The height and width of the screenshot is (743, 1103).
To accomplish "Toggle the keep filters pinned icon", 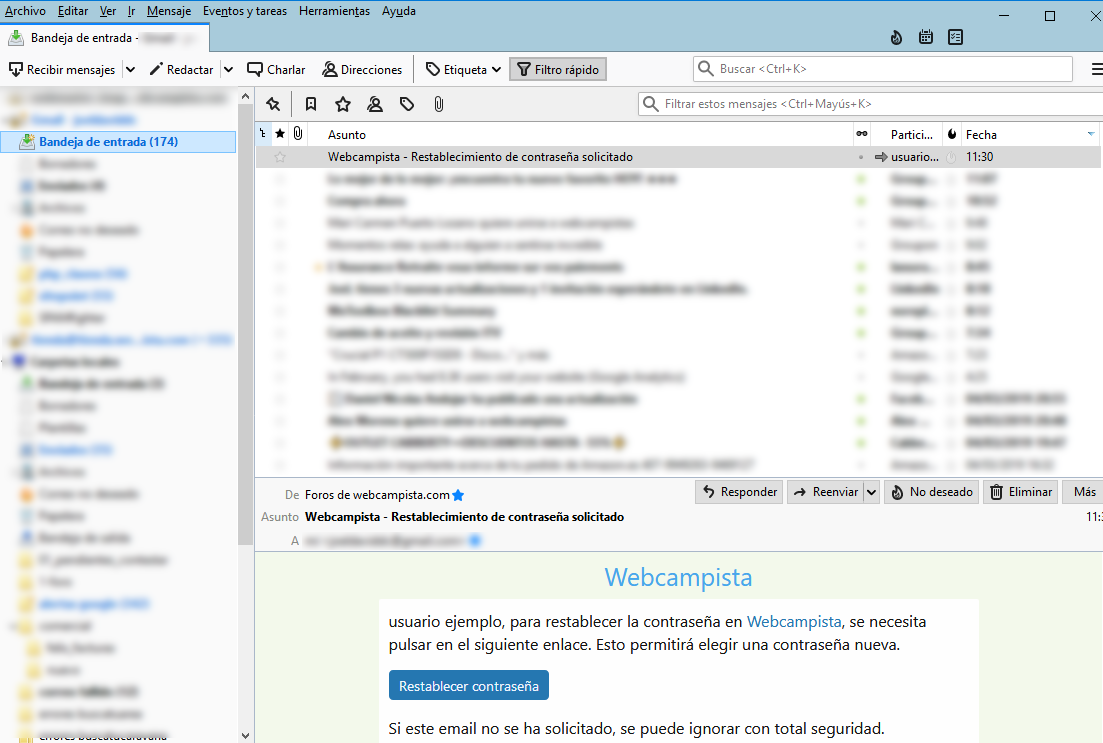I will pos(273,104).
